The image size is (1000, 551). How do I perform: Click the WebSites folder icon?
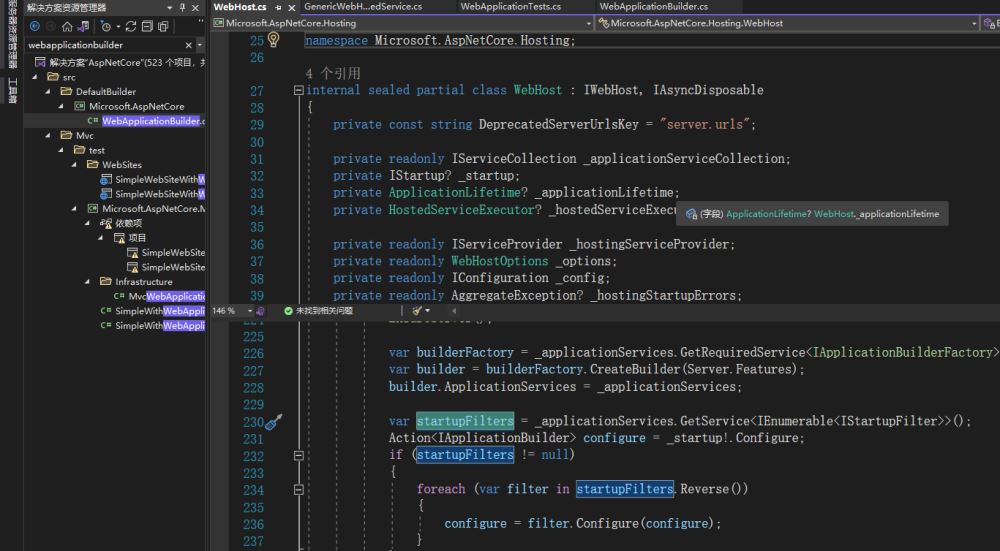coord(92,165)
